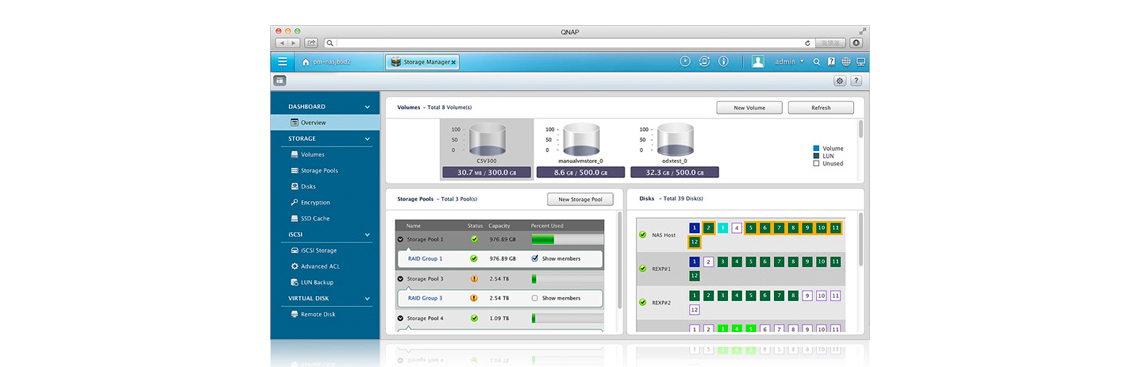Collapse the DASHBOARD section
The width and height of the screenshot is (1140, 367).
367,107
